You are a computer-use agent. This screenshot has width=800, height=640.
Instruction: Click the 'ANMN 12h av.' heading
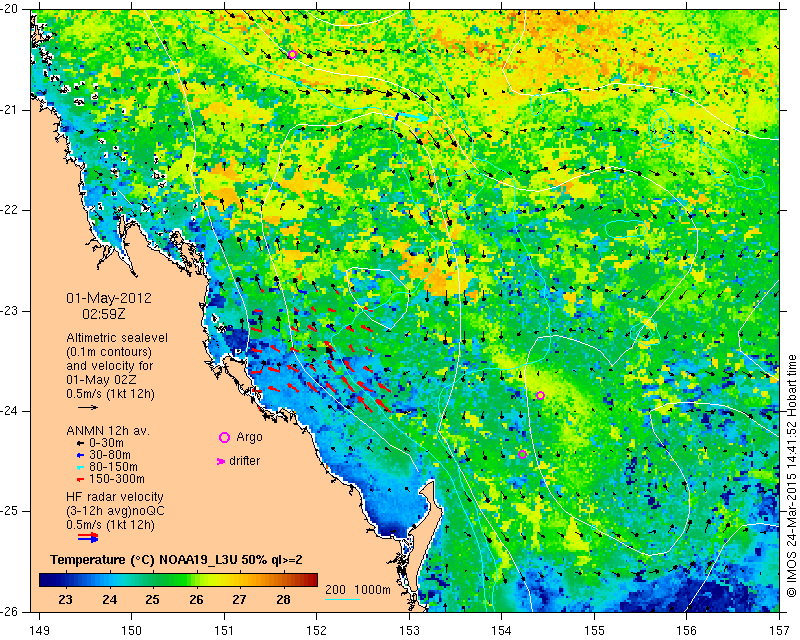coord(108,431)
